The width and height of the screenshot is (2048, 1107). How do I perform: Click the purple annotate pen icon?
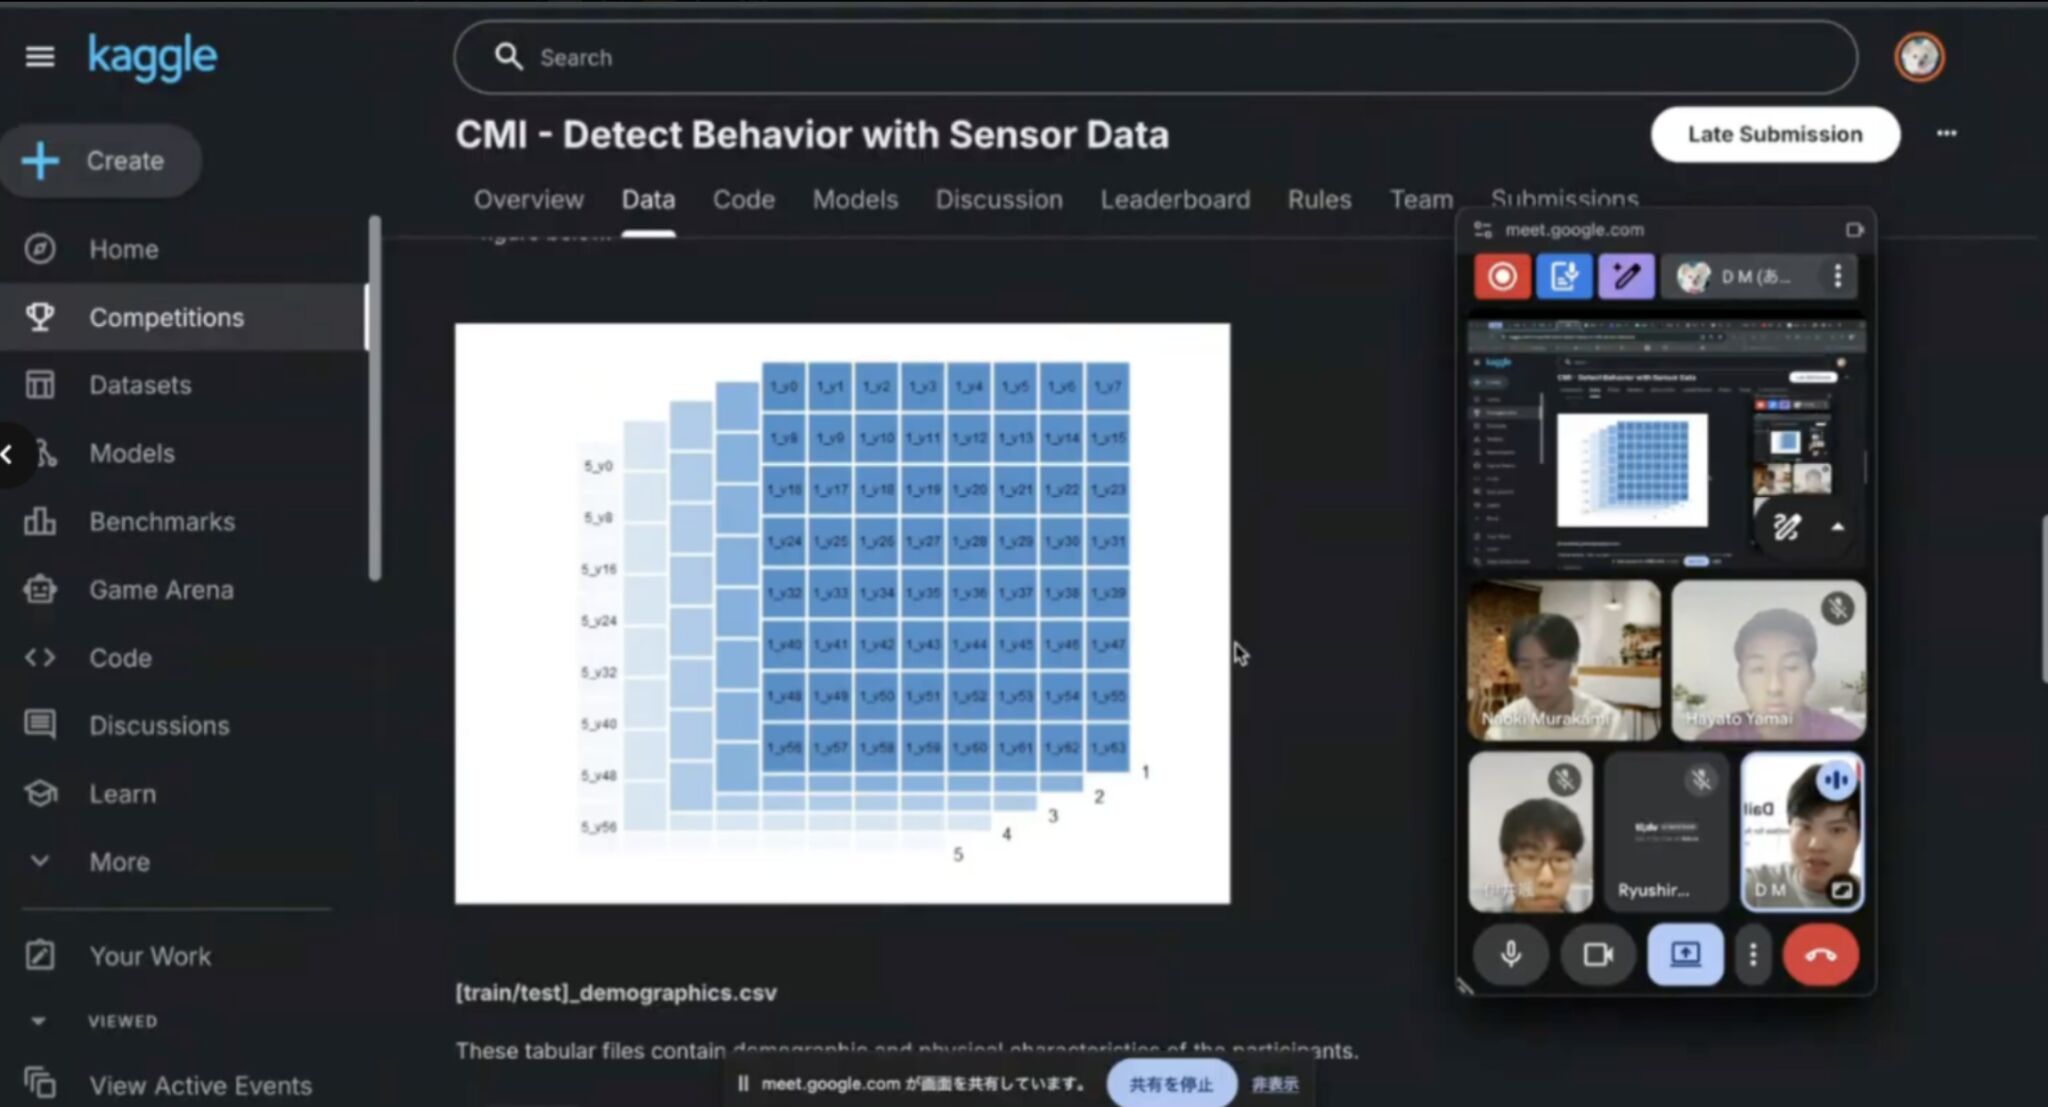pos(1626,277)
